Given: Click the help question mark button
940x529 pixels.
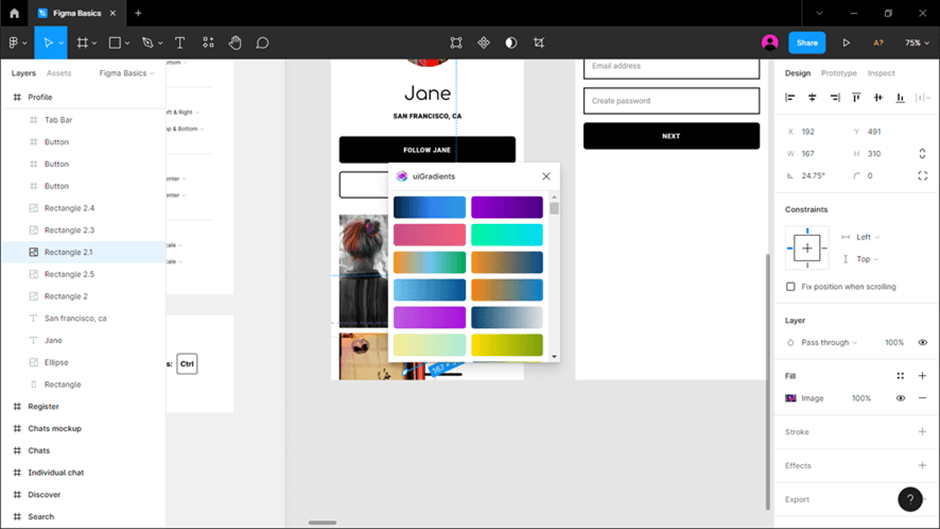Looking at the screenshot, I should point(910,499).
